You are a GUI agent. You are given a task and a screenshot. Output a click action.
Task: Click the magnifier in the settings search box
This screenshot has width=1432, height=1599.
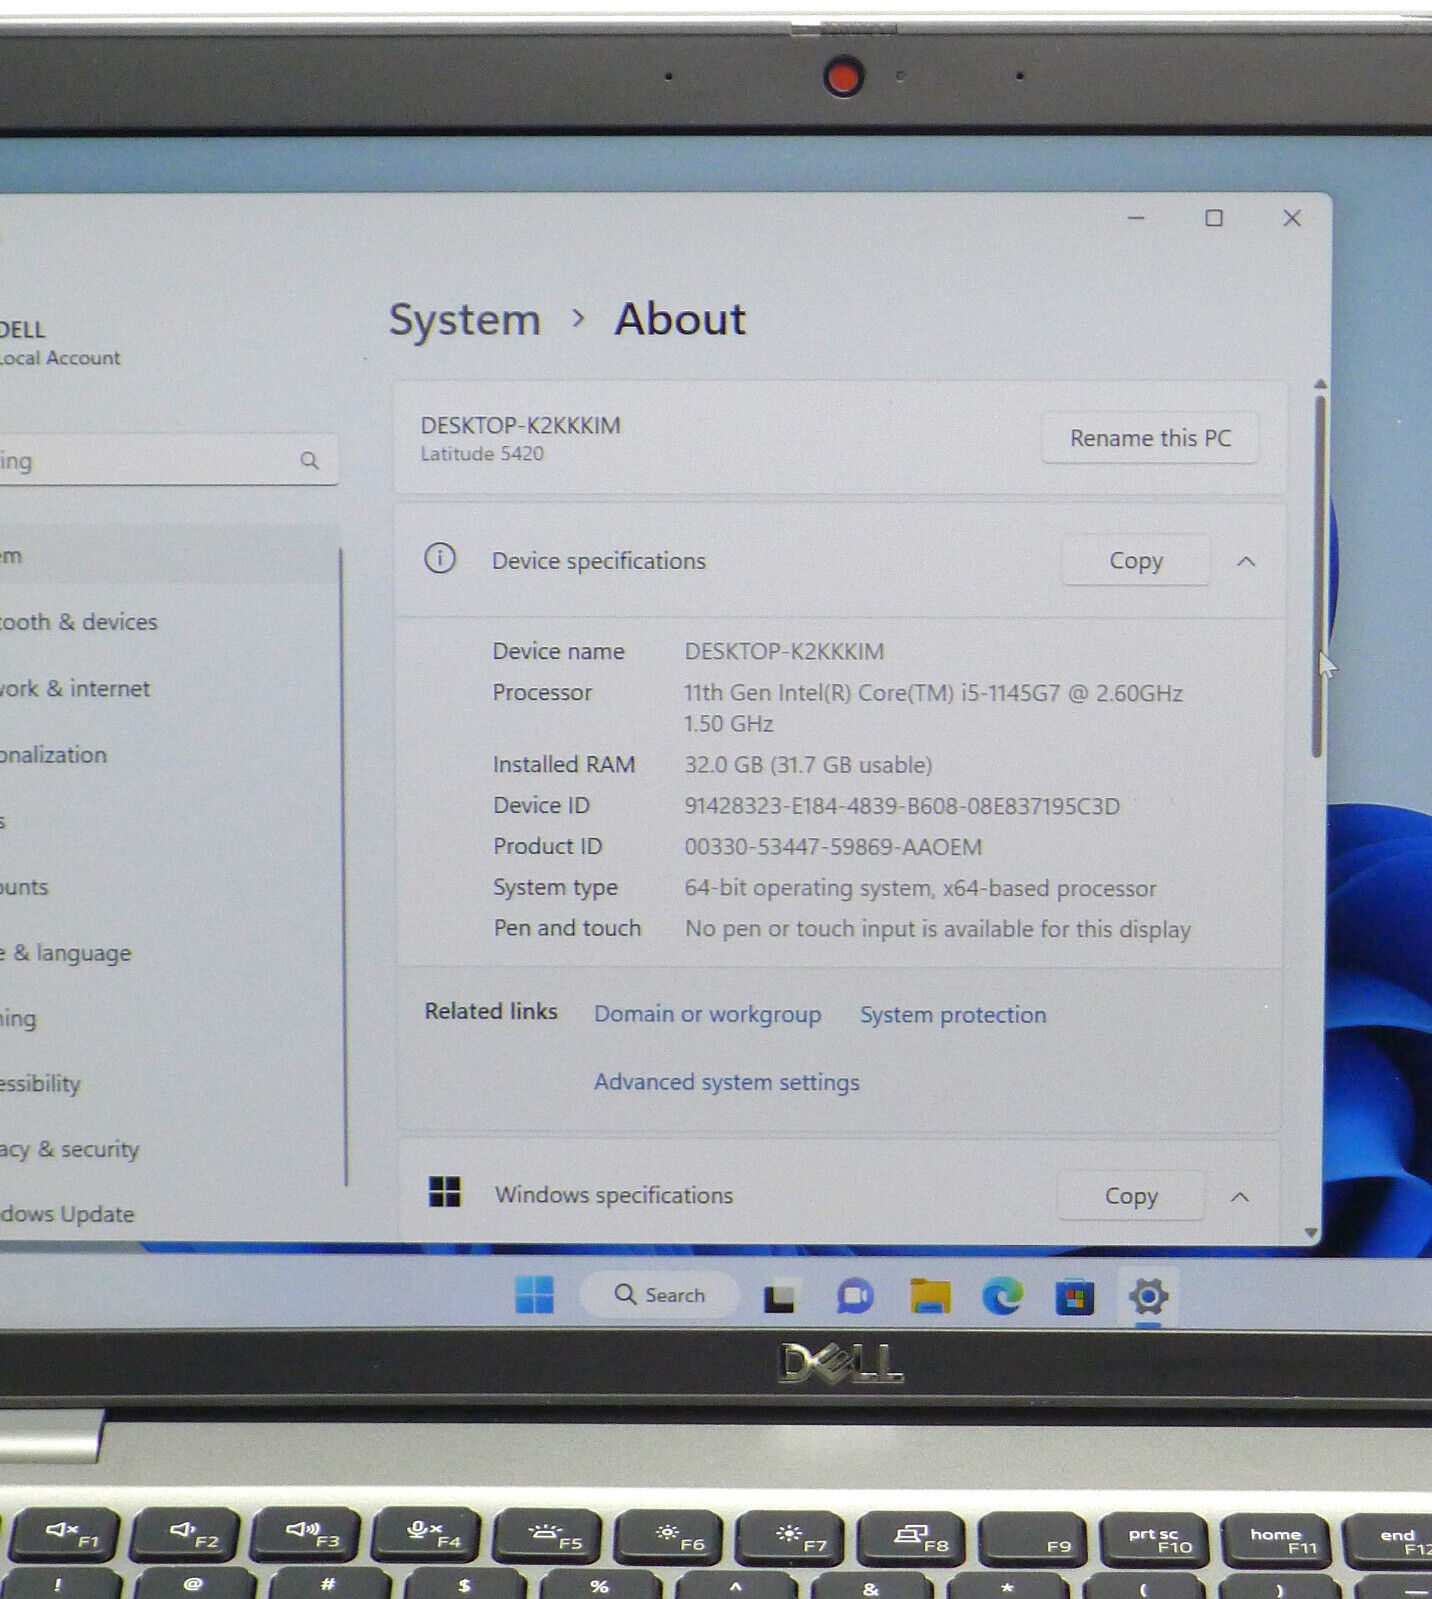click(x=309, y=460)
